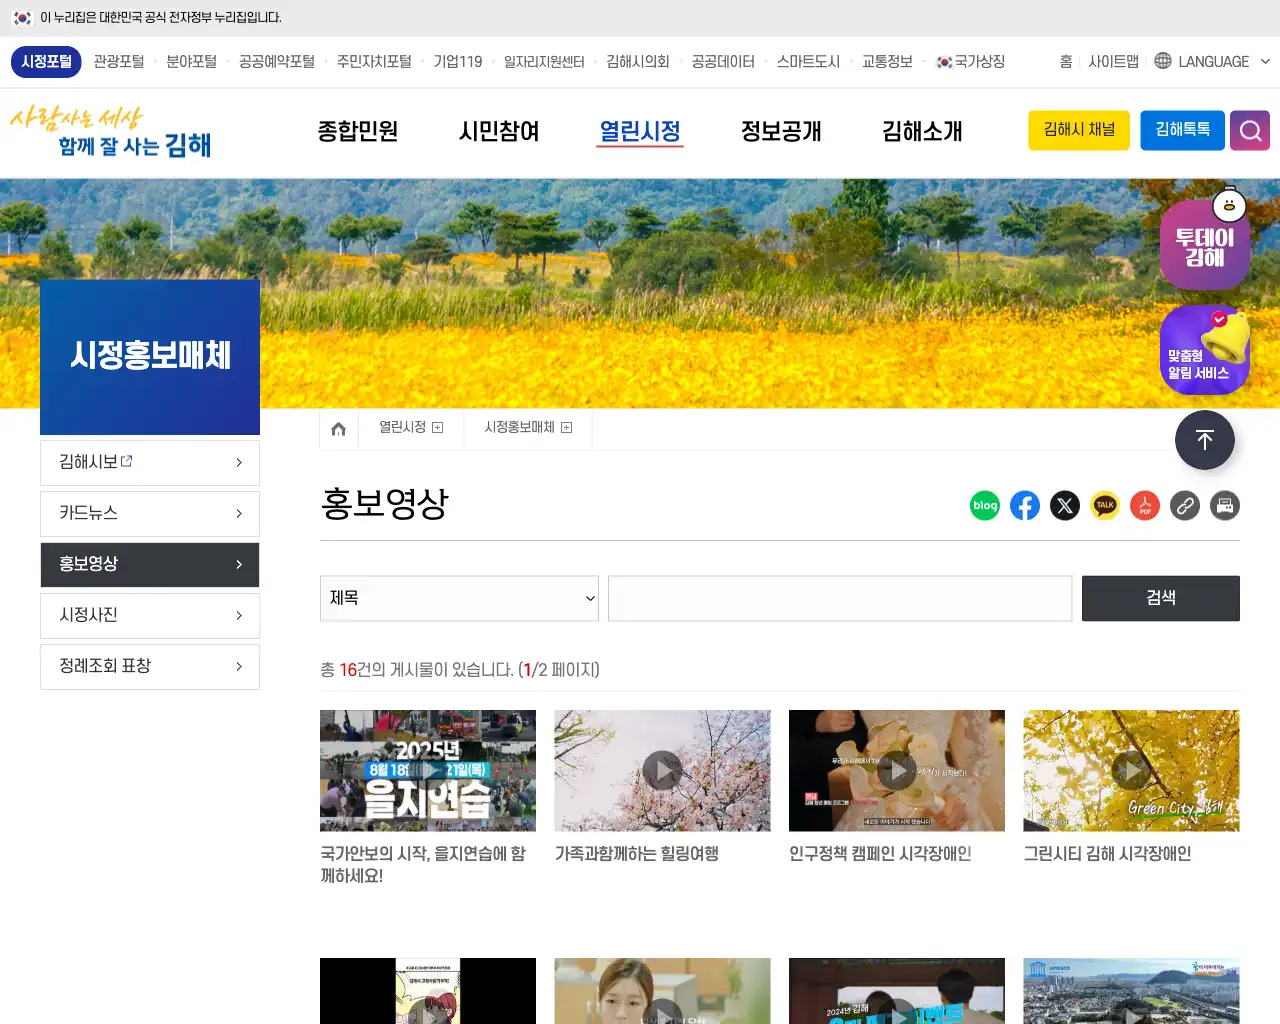
Task: Share page on Facebook icon
Action: pyautogui.click(x=1025, y=506)
